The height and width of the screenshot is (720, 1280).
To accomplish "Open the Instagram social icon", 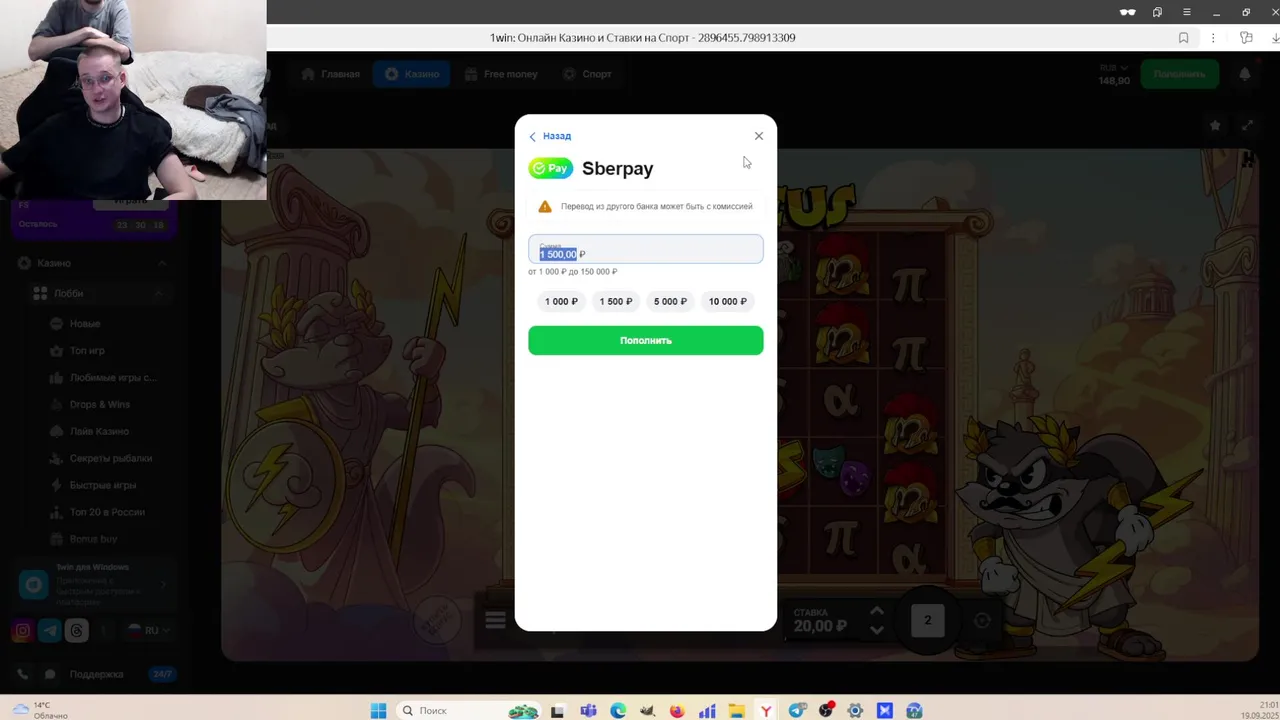I will pos(22,631).
